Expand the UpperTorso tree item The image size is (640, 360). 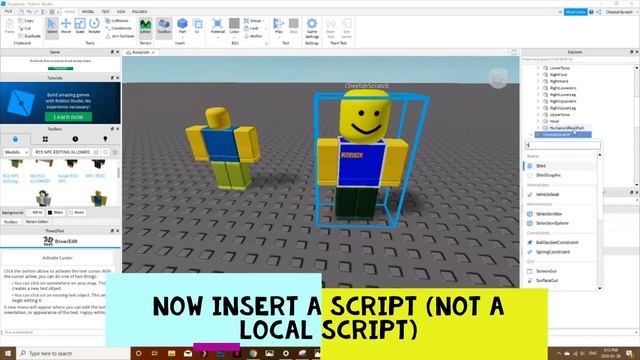[x=538, y=115]
